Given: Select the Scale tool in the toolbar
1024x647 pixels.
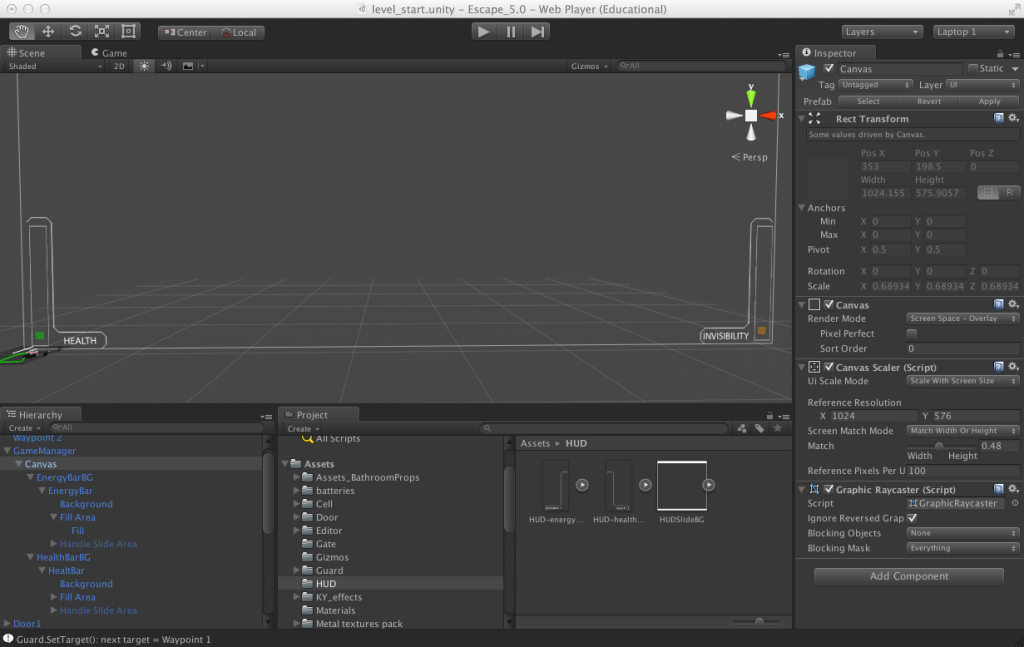Looking at the screenshot, I should (x=100, y=31).
